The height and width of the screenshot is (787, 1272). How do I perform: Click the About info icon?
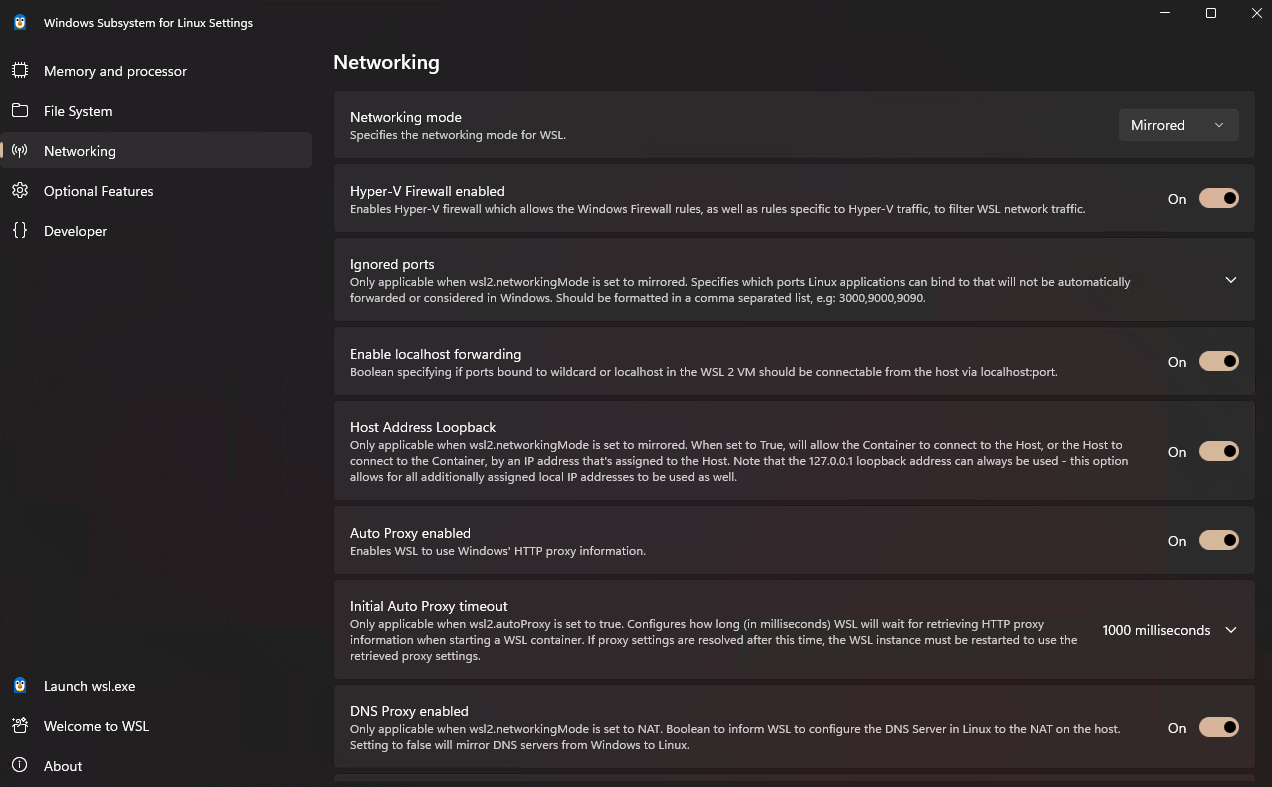pos(20,766)
